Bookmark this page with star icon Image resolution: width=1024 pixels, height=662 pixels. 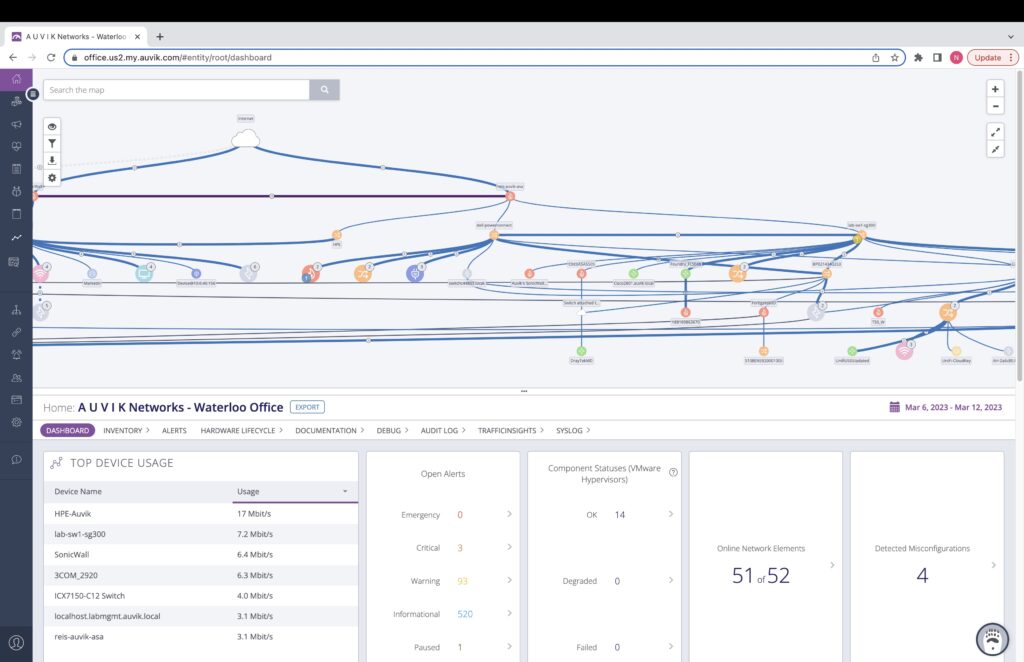(895, 57)
